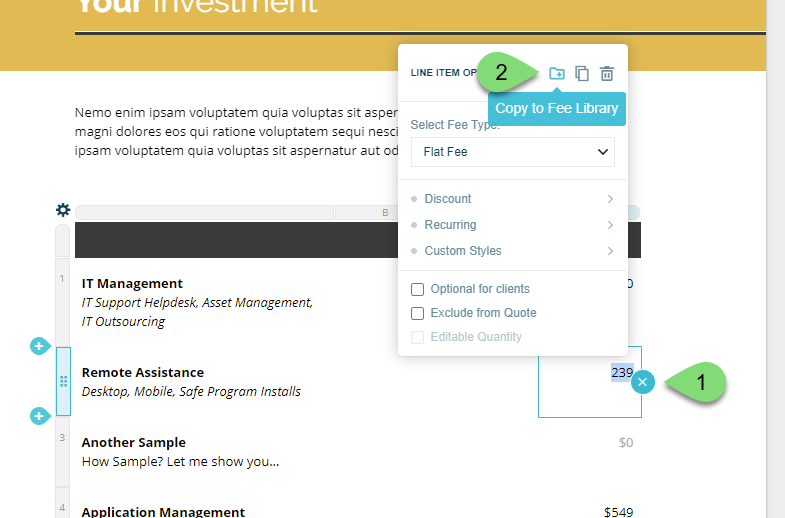Toggle the Editable Quantity checkbox
785x518 pixels.
click(418, 337)
